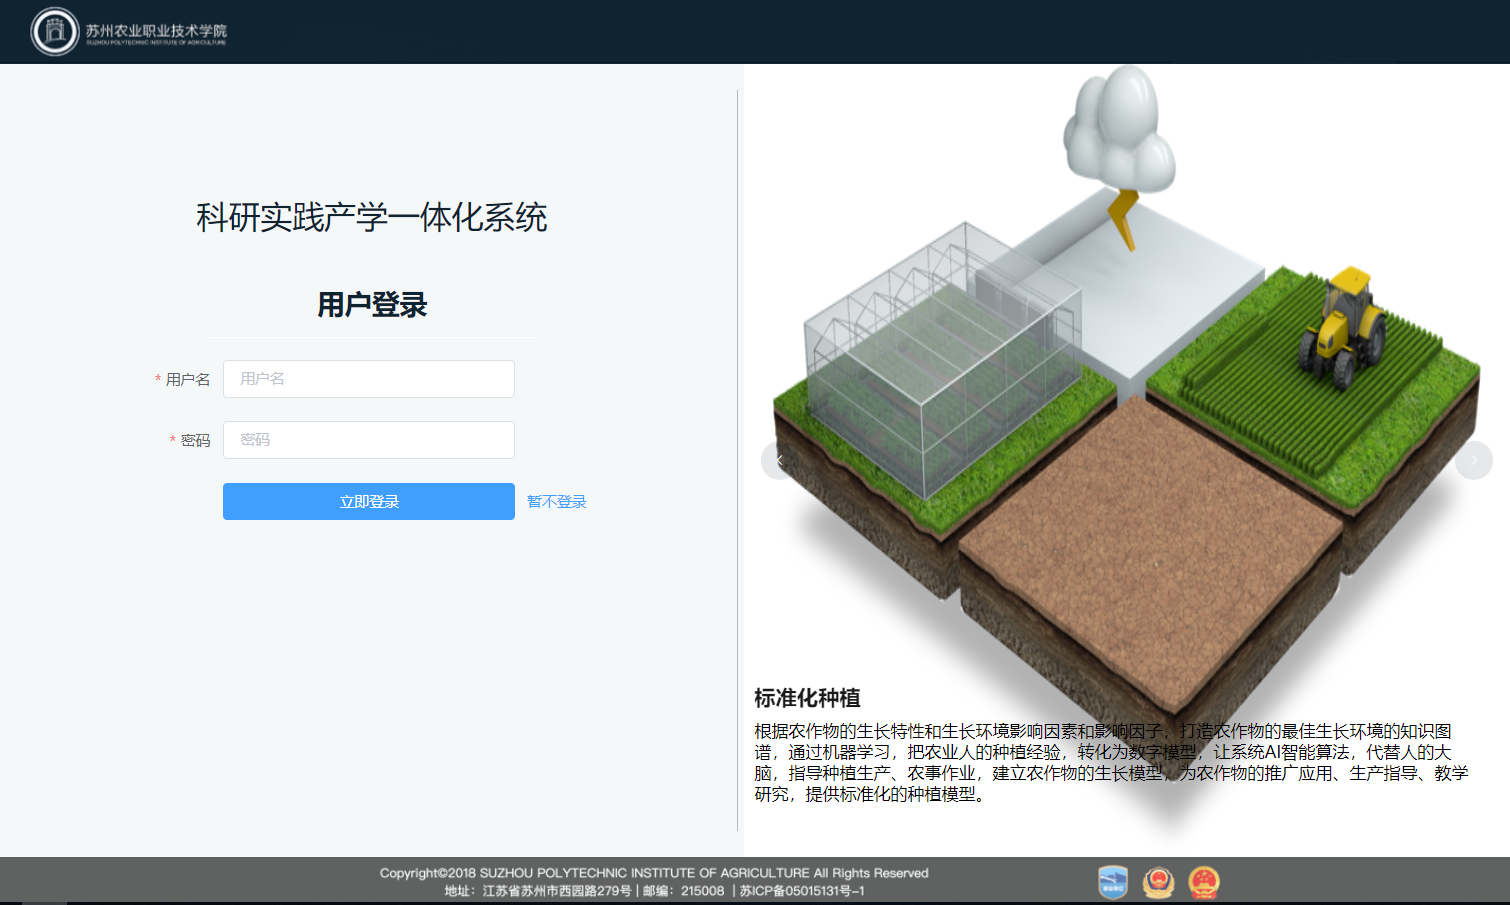Image resolution: width=1510 pixels, height=905 pixels.
Task: Click the yellow tractor illustration in the banner
Action: click(1345, 320)
